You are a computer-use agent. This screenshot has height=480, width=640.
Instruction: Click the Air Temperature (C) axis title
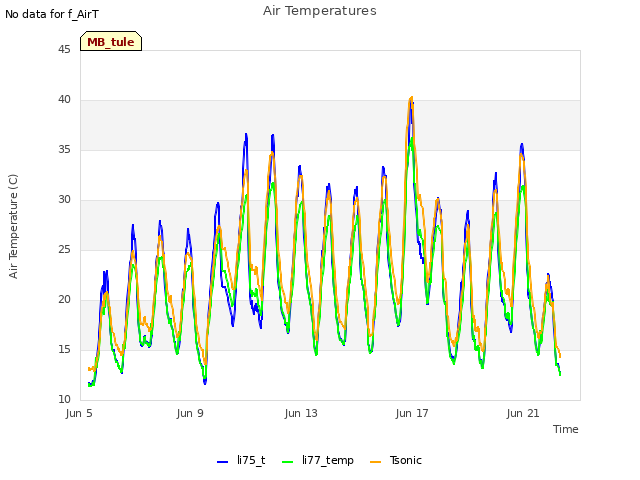(x=13, y=227)
